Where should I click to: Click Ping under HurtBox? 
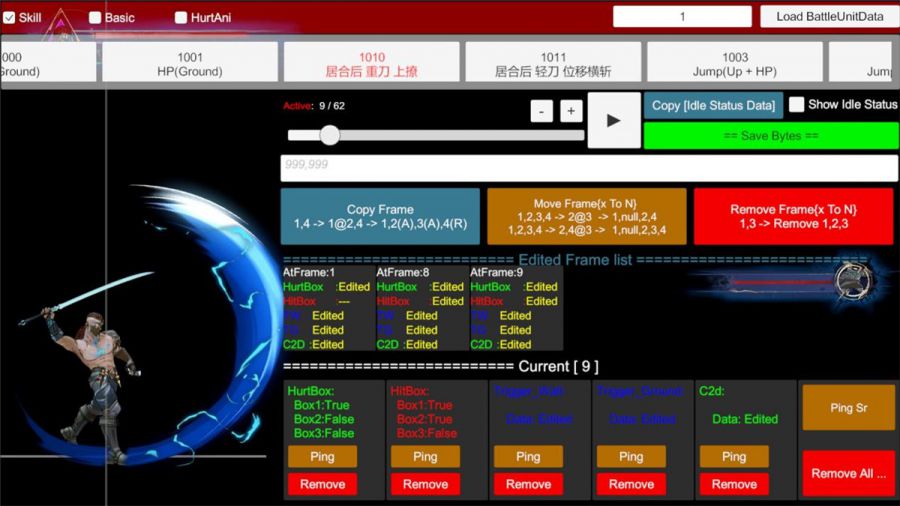(x=322, y=457)
